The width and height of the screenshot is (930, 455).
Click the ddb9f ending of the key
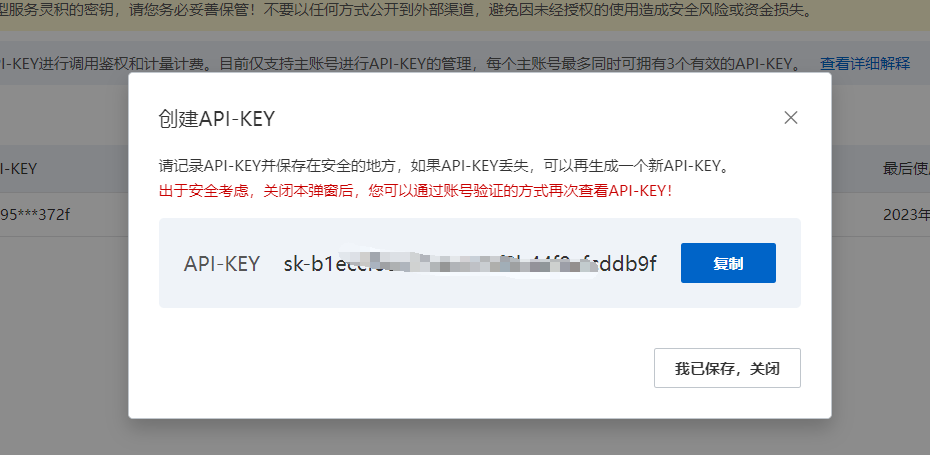point(629,263)
